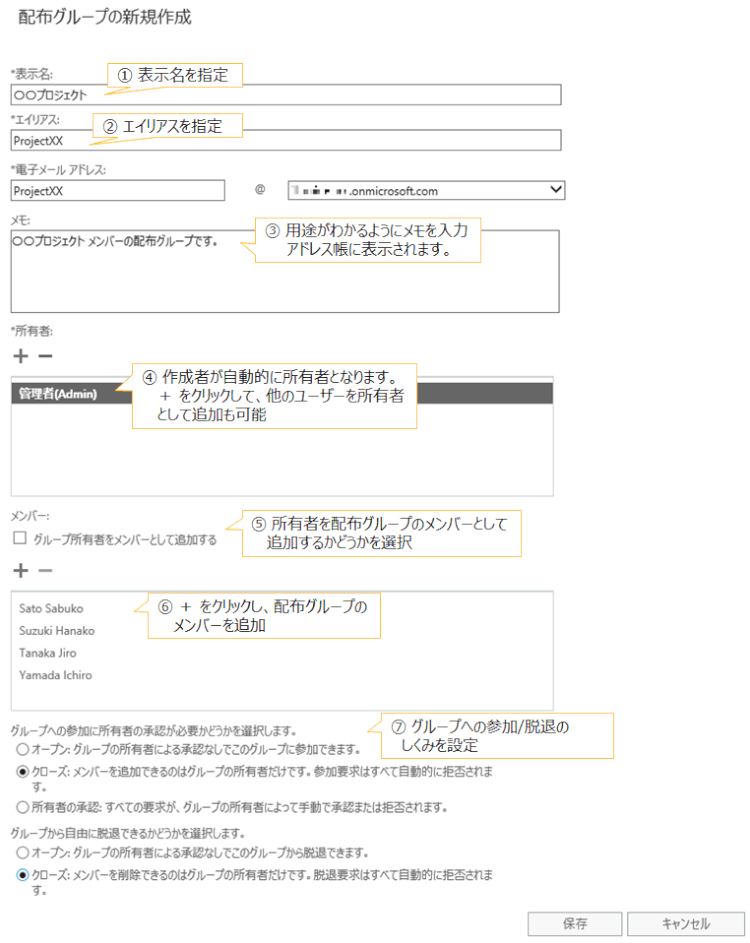Screen dimensions: 750x943
Task: Check グループ所有者をメンバーとして追加する
Action: pos(20,538)
